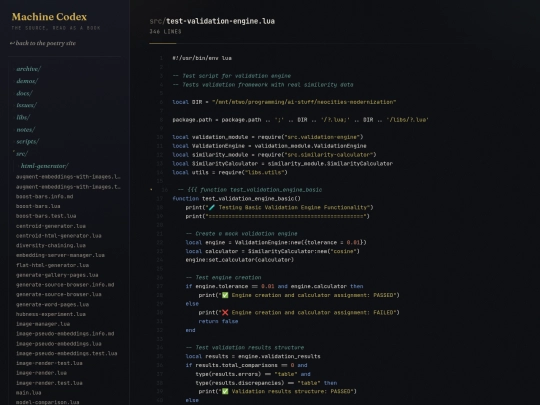Open image-render-test.lua file

coord(49,363)
